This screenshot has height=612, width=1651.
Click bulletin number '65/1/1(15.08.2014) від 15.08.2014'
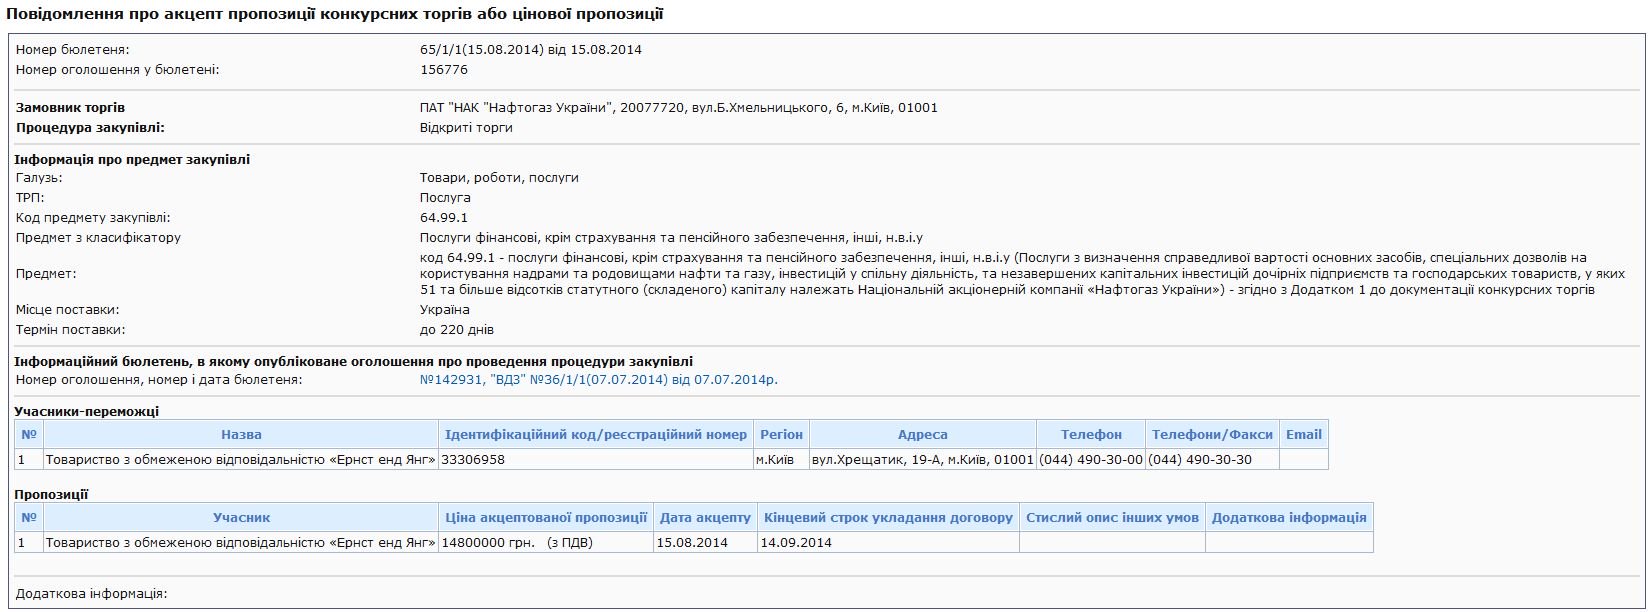(x=531, y=50)
